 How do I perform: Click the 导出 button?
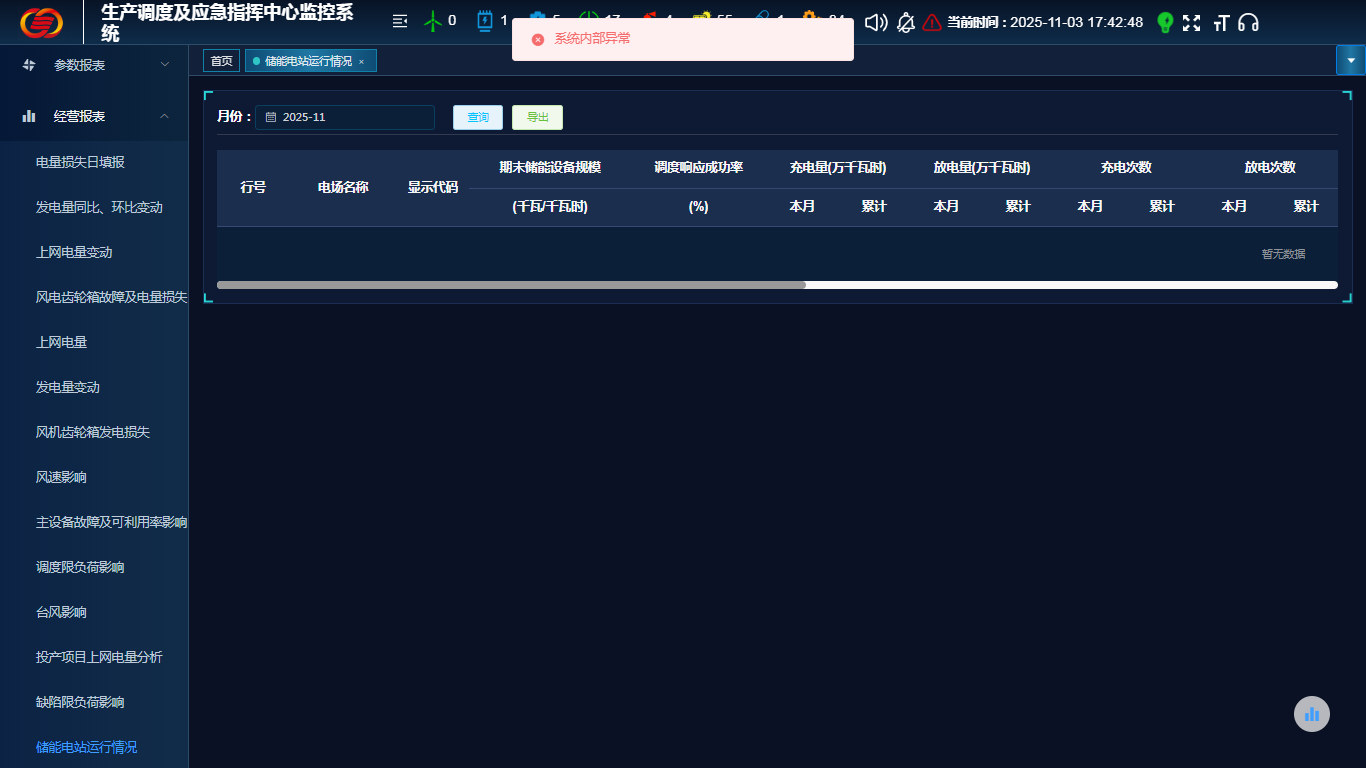point(537,117)
